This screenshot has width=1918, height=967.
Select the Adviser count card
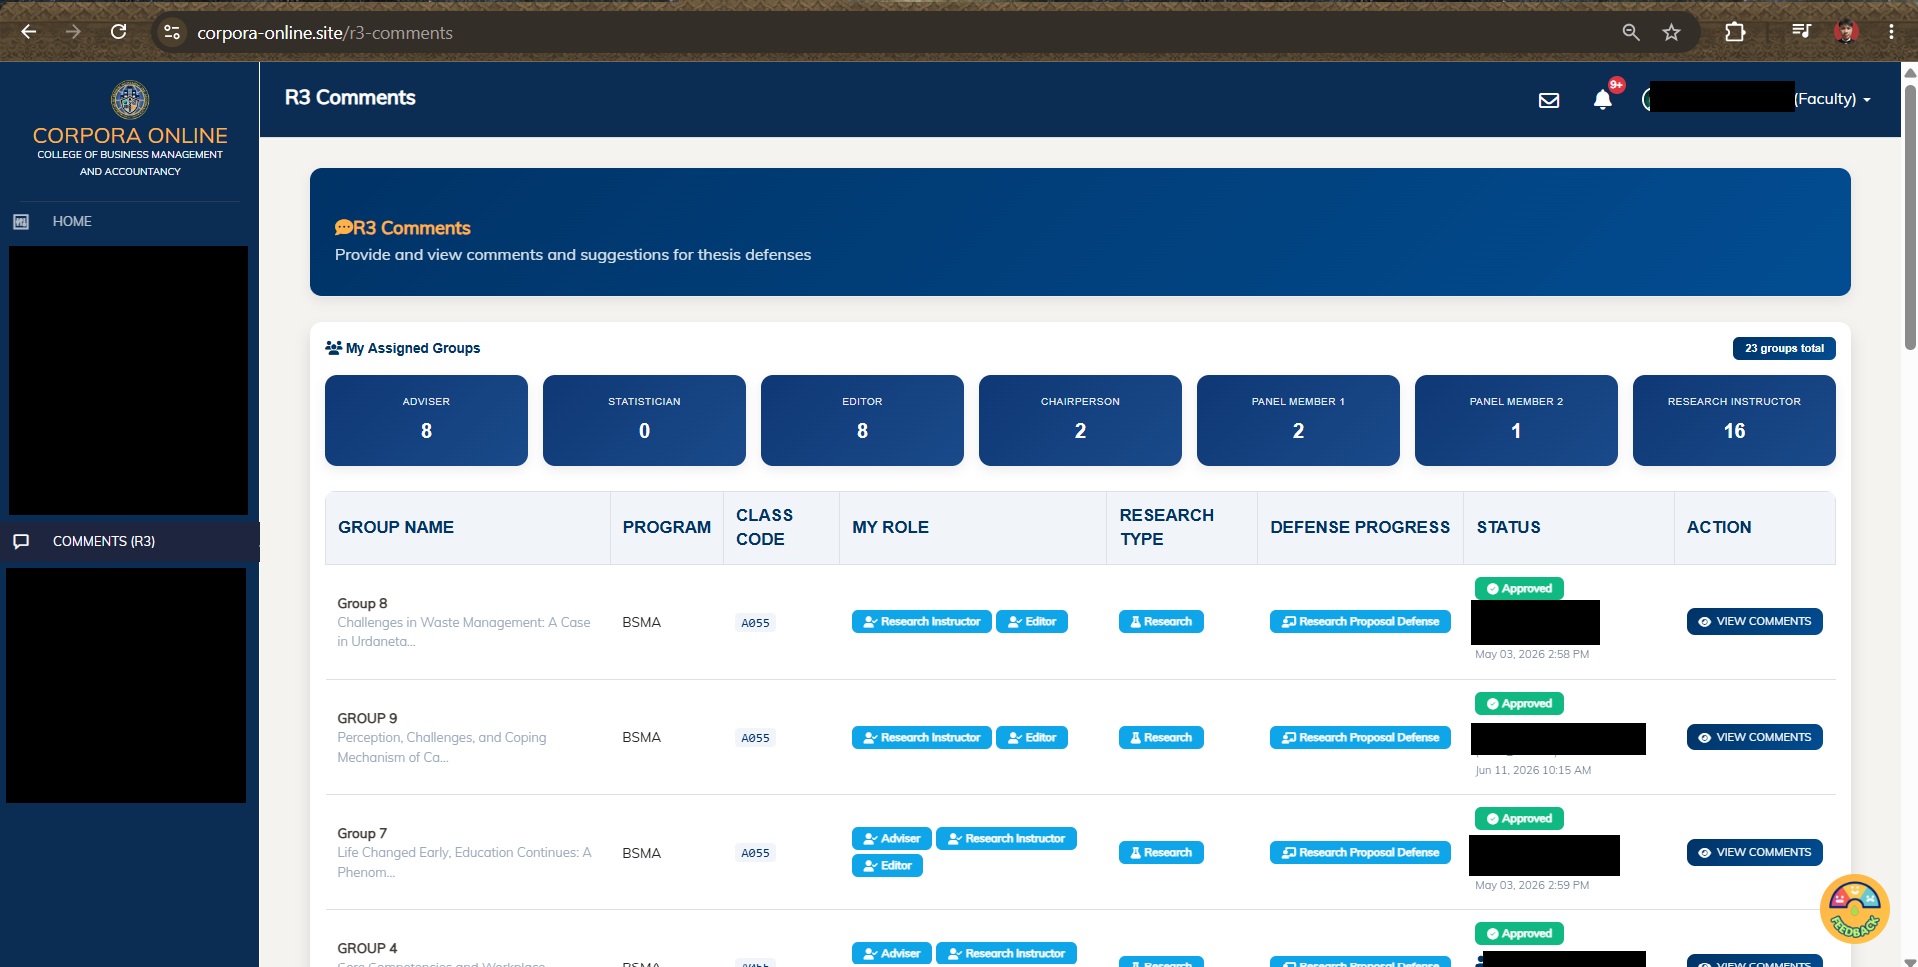click(426, 420)
